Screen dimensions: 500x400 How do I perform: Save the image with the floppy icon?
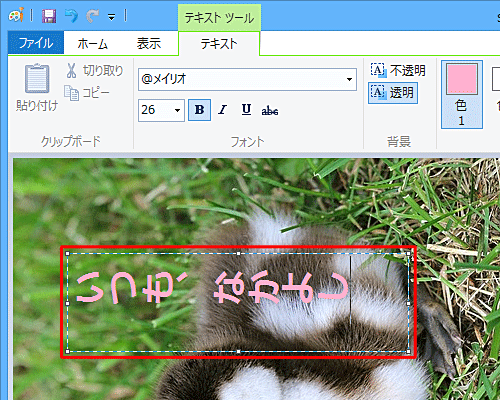point(49,16)
